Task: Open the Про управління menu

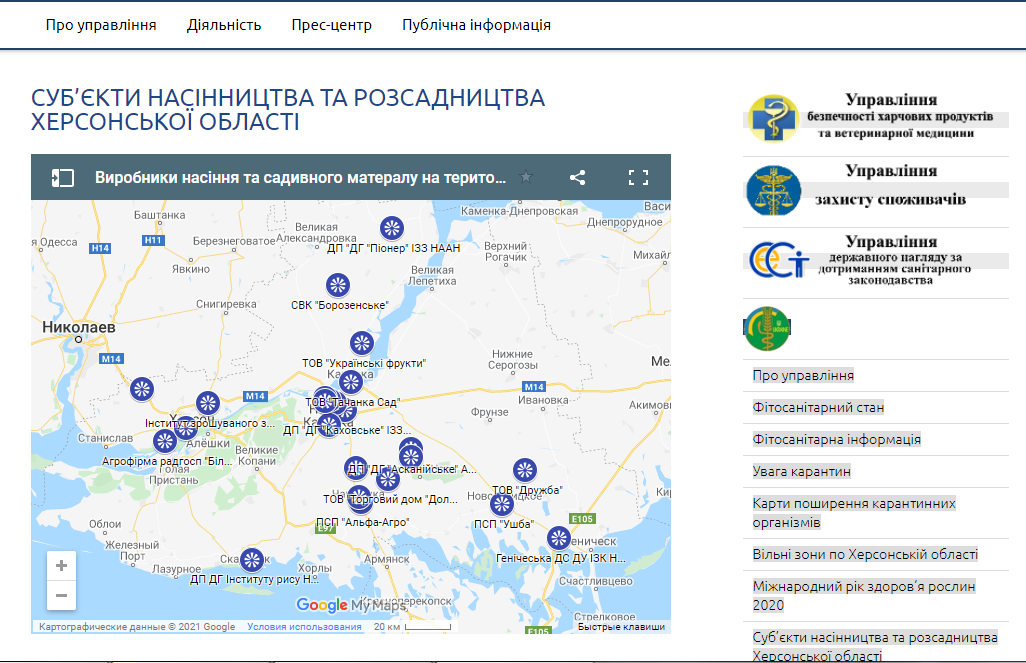Action: pyautogui.click(x=101, y=25)
